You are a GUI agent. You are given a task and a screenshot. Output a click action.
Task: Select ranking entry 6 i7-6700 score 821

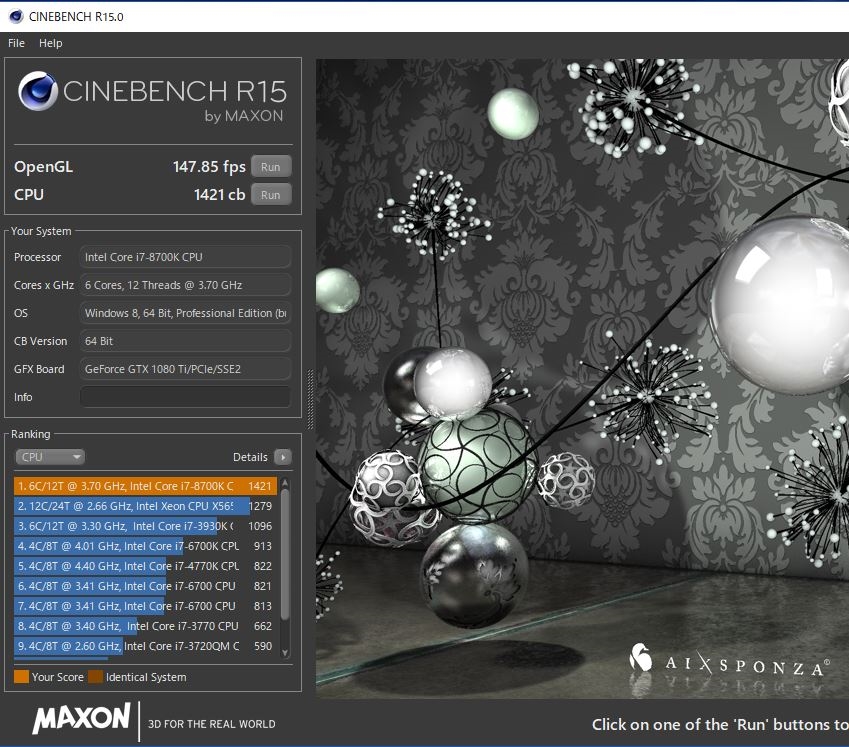(145, 586)
